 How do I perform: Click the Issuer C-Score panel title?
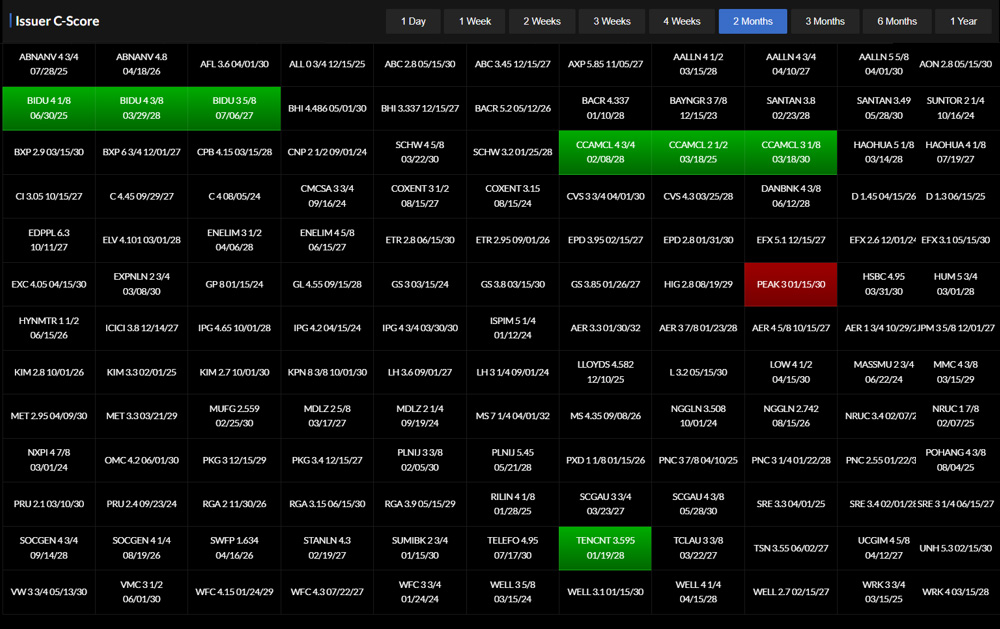(57, 21)
